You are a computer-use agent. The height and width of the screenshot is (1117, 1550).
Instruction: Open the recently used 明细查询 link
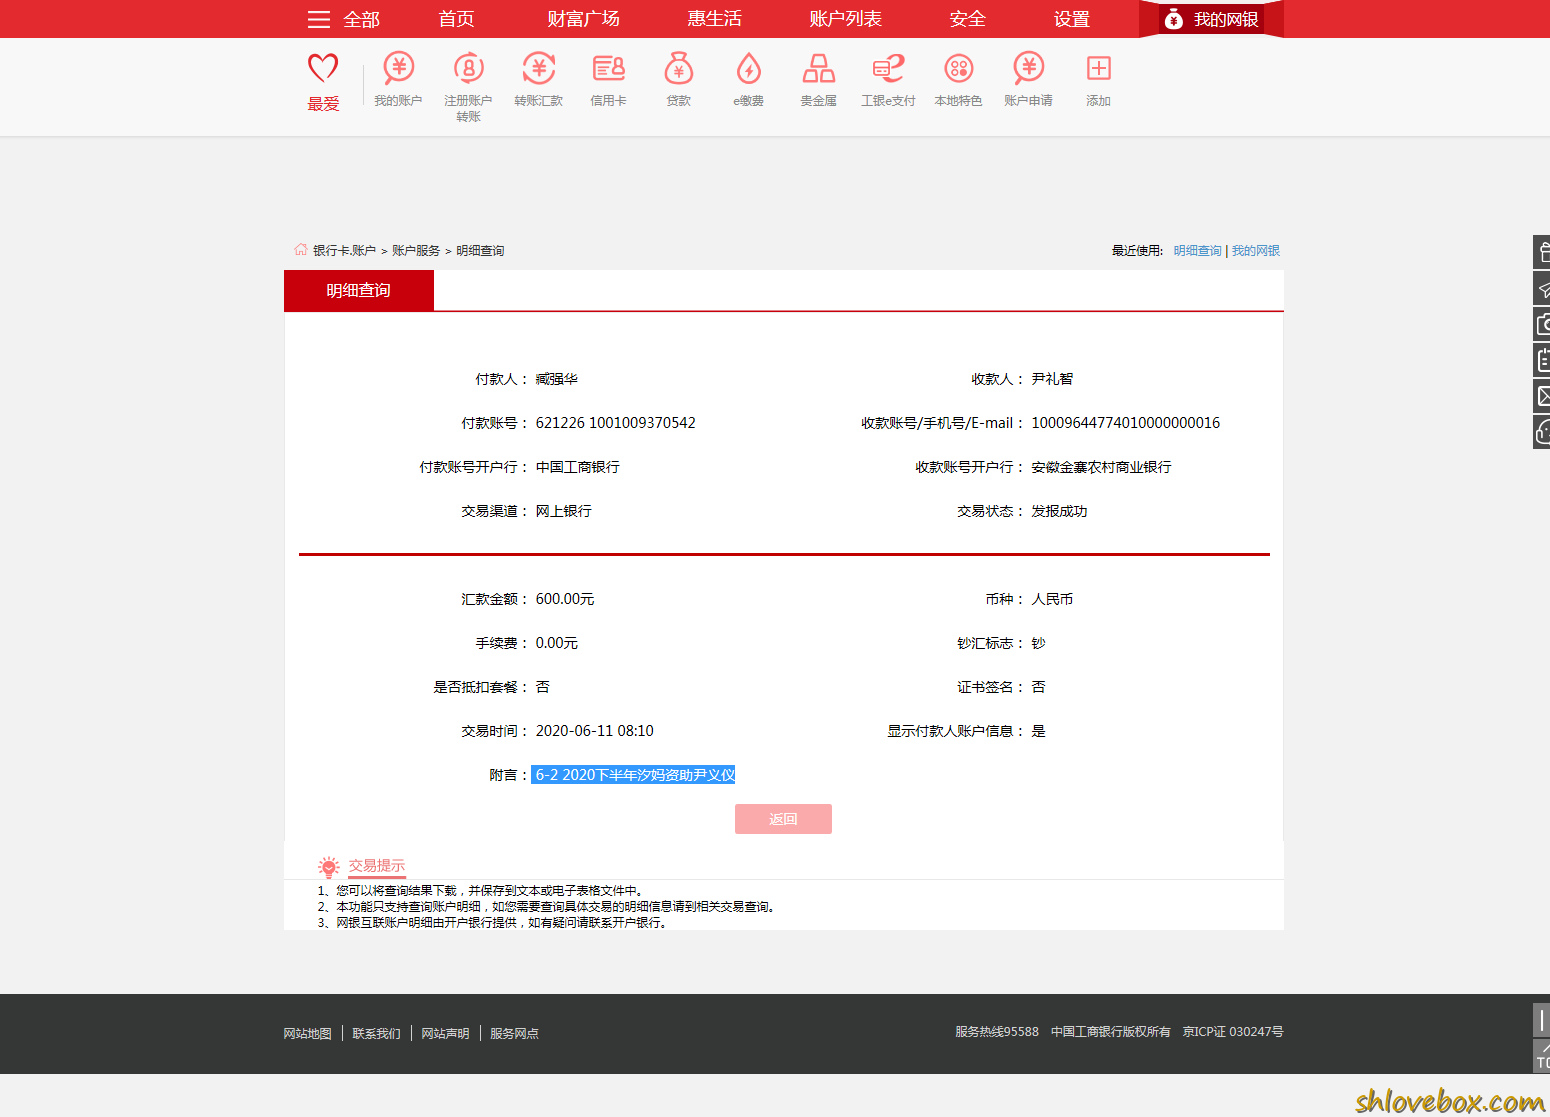[x=1198, y=251]
